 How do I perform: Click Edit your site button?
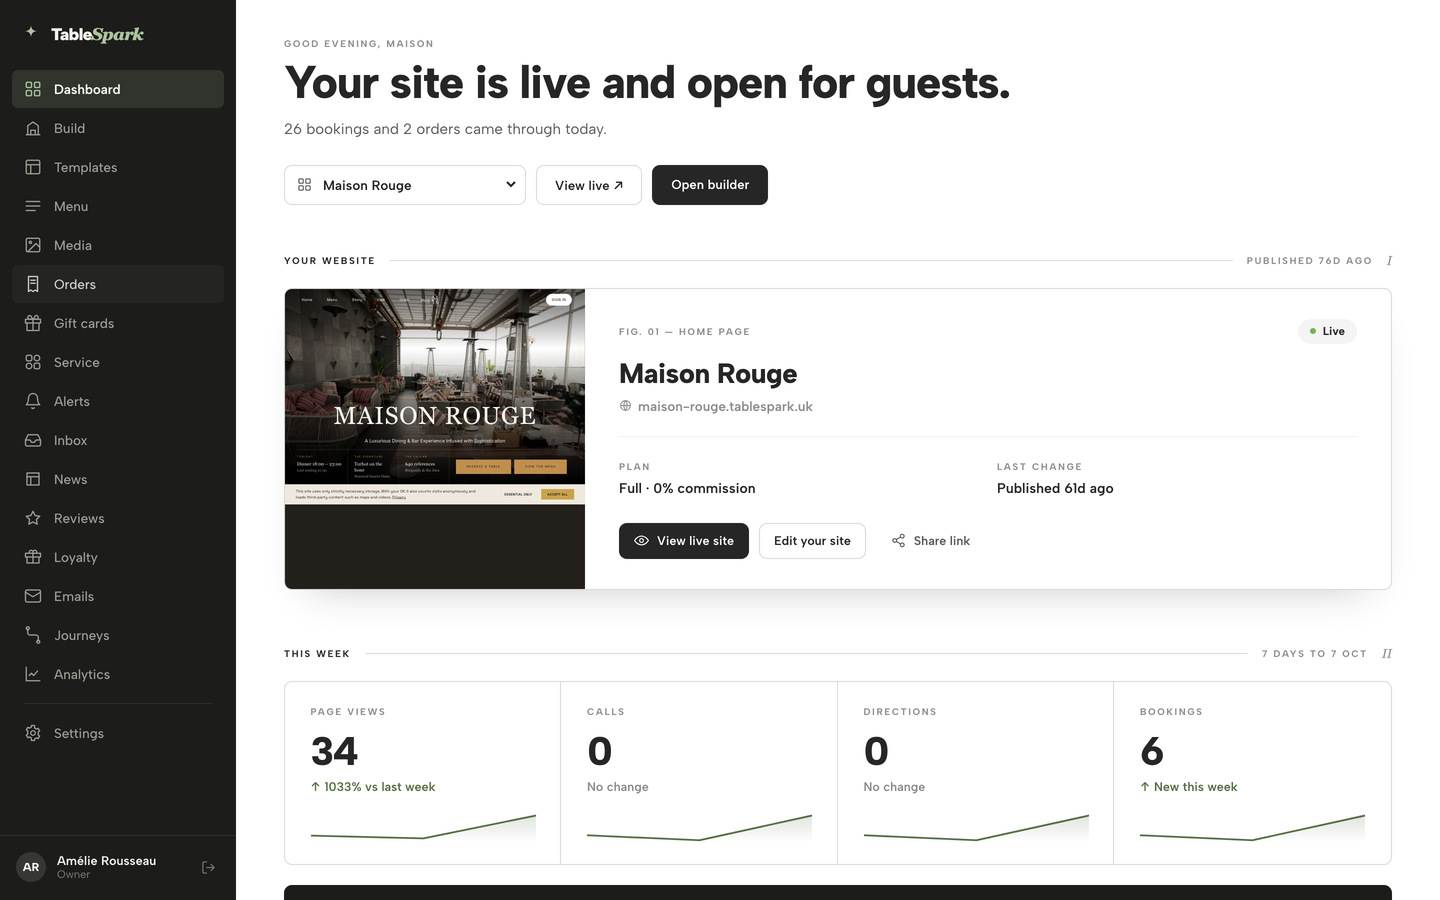pyautogui.click(x=812, y=541)
